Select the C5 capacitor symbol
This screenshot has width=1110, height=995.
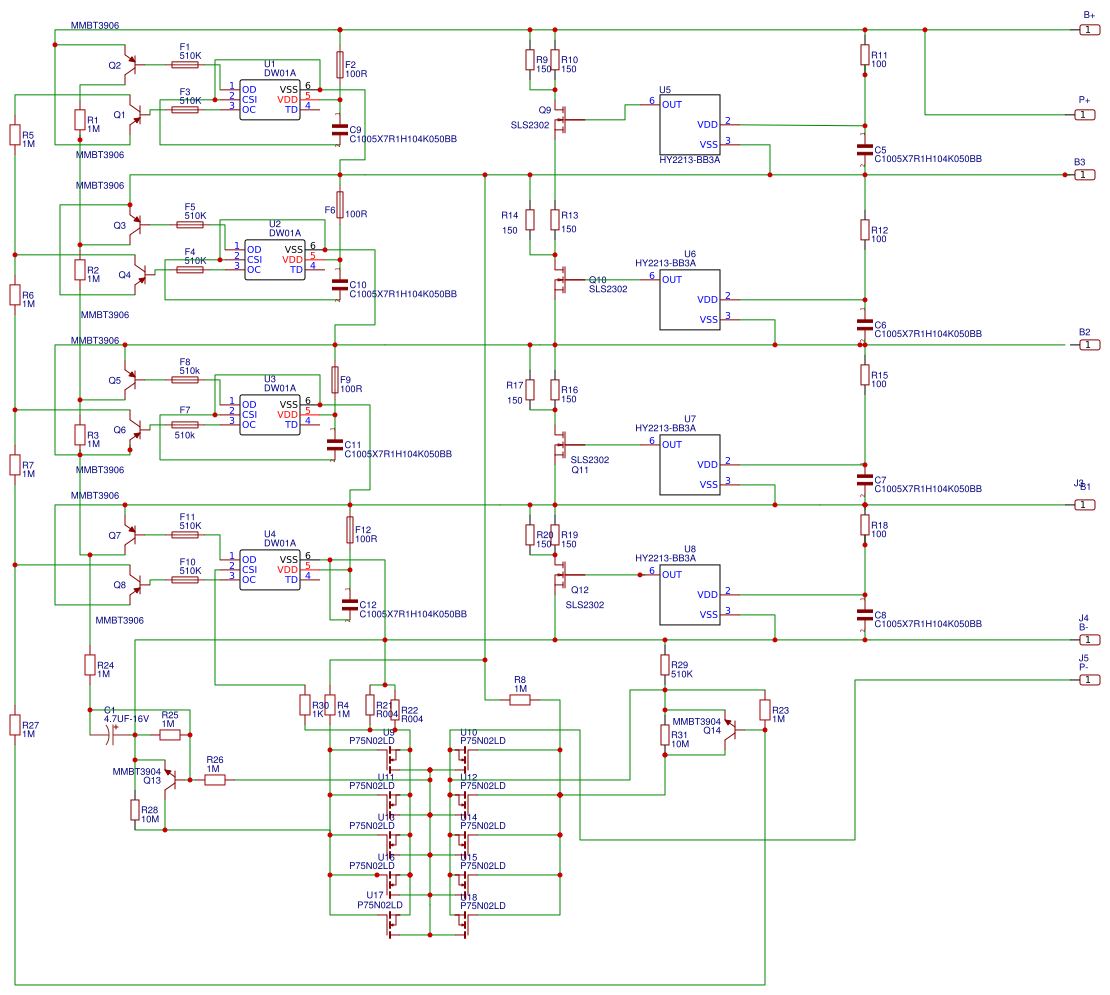(864, 149)
